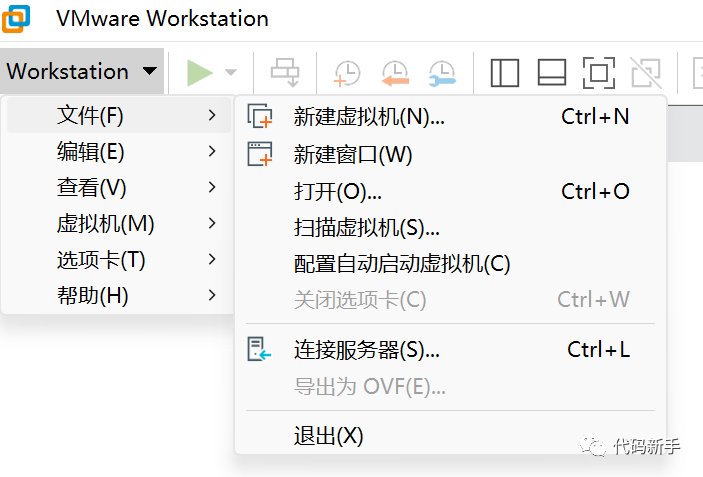The width and height of the screenshot is (703, 477).
Task: Toggle the library sidebar panel icon
Action: tap(505, 73)
